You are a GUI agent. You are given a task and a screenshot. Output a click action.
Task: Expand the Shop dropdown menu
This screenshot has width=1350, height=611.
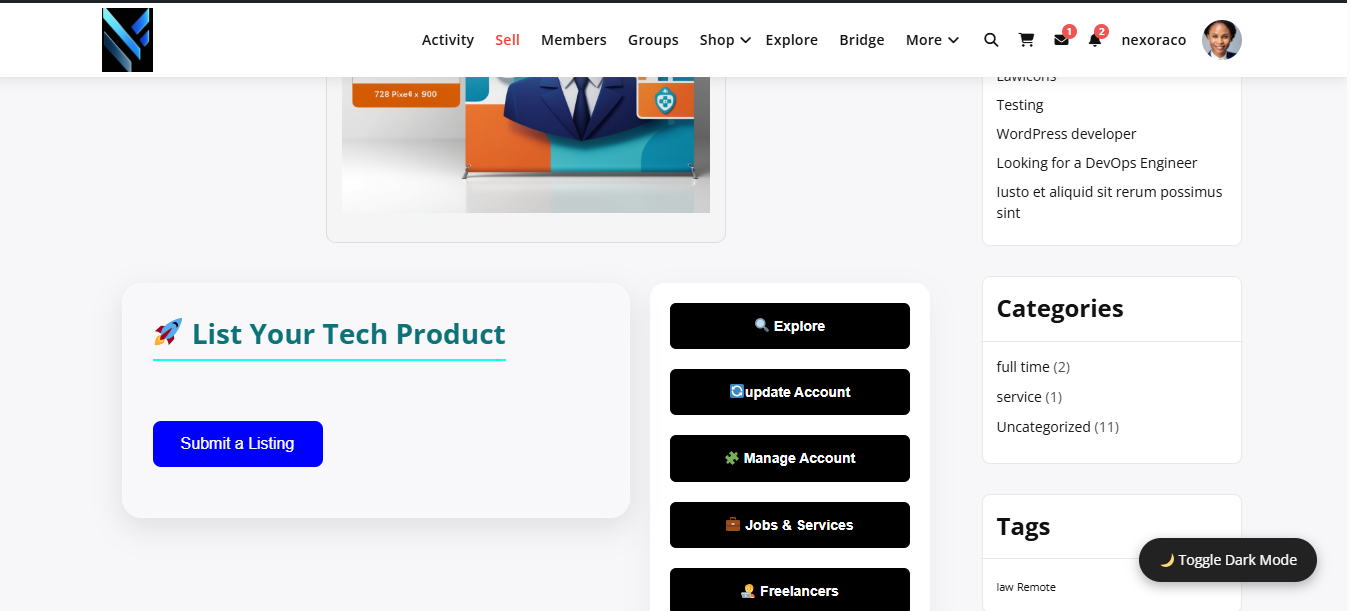(x=725, y=40)
